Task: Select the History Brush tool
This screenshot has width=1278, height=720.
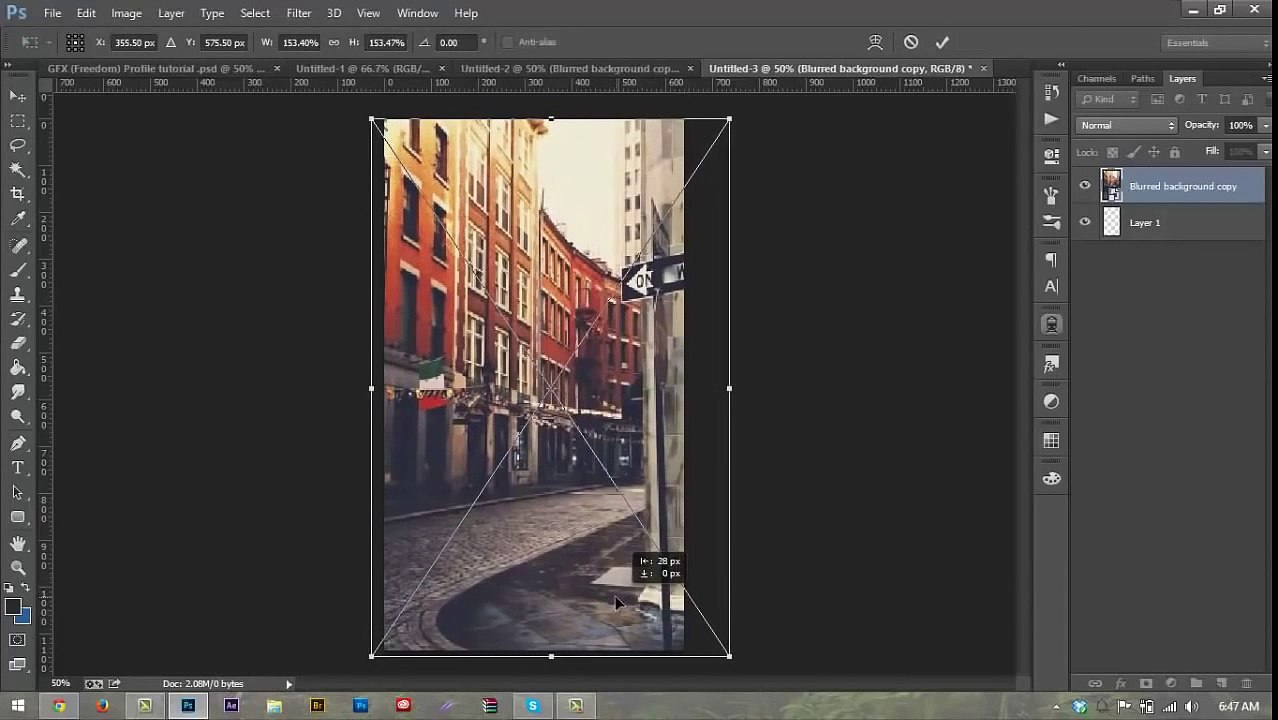Action: tap(18, 319)
